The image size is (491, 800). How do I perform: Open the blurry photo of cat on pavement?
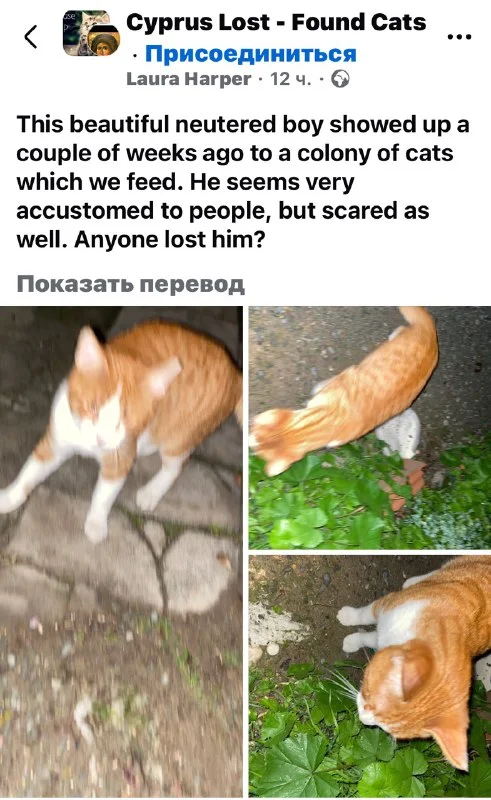point(121,551)
